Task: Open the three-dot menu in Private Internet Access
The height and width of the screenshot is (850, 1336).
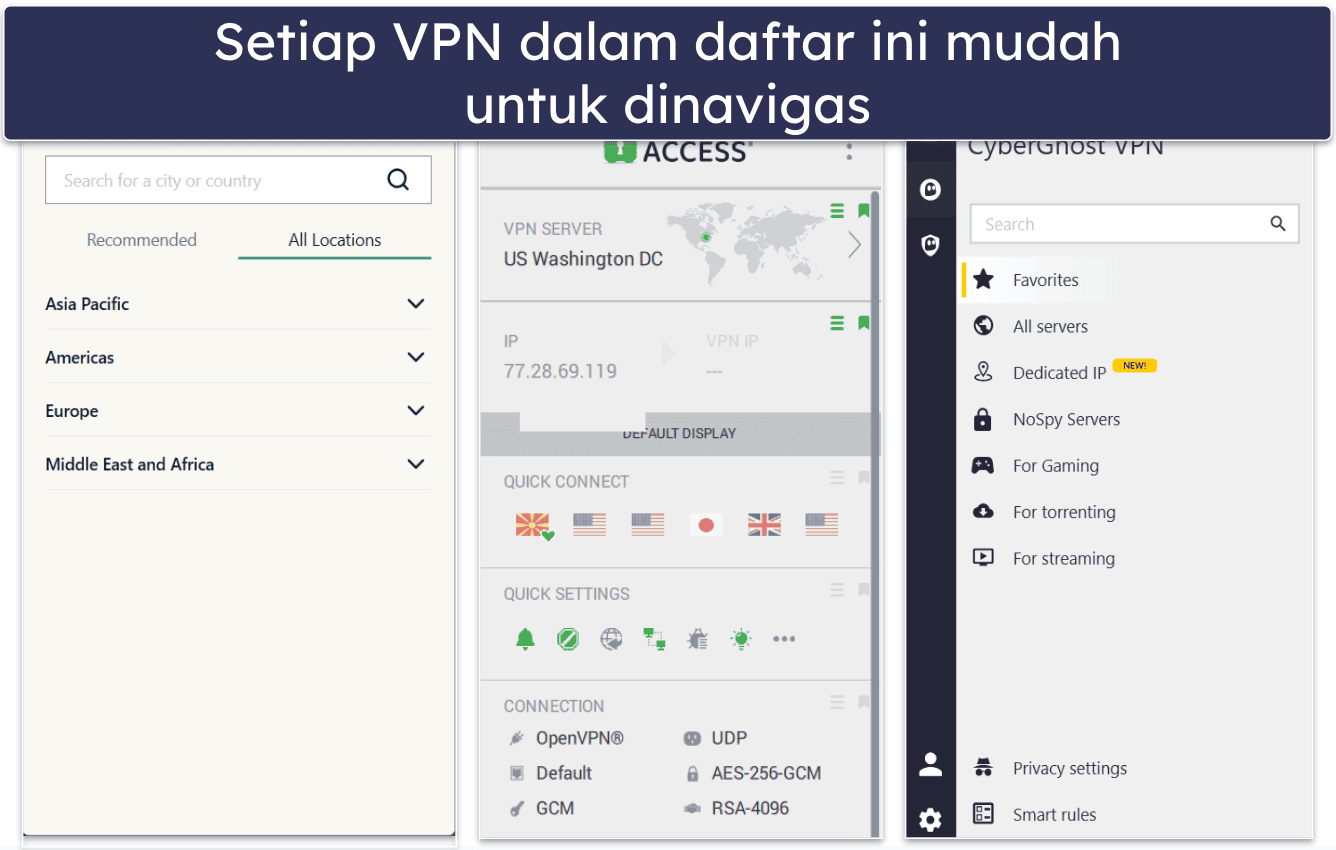Action: coord(849,152)
